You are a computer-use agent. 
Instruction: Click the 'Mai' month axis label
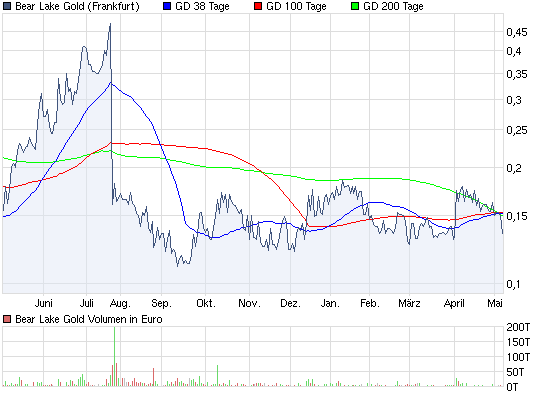[495, 303]
